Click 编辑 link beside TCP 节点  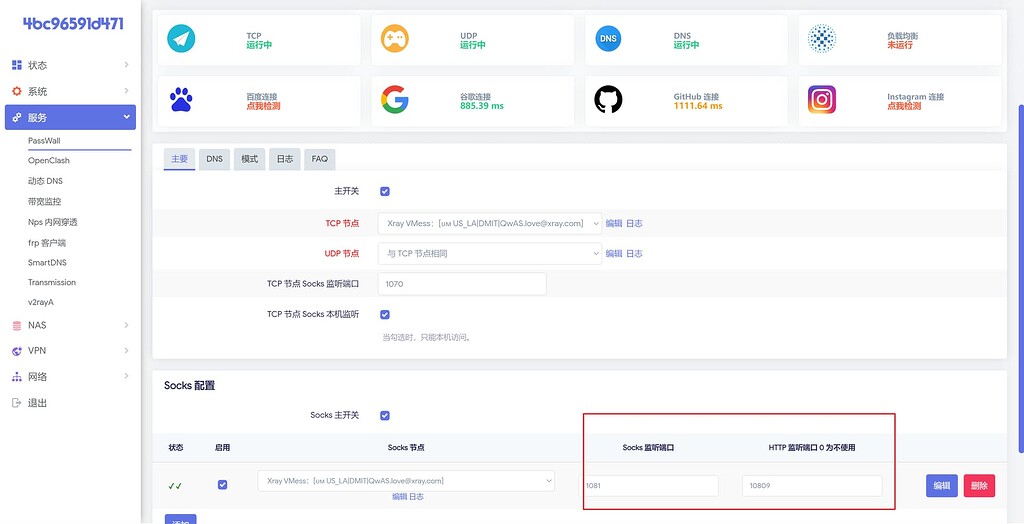coord(614,223)
